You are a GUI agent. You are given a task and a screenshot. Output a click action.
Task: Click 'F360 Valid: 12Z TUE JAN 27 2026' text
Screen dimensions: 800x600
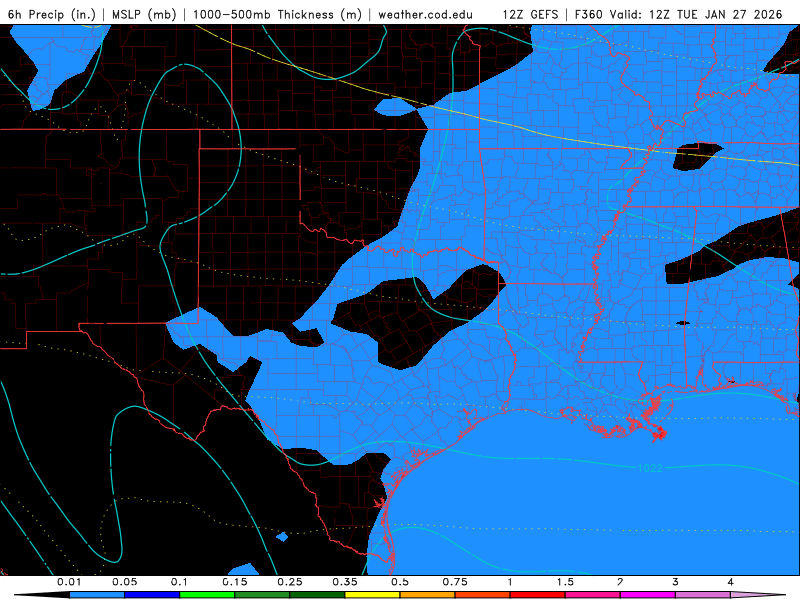point(678,14)
